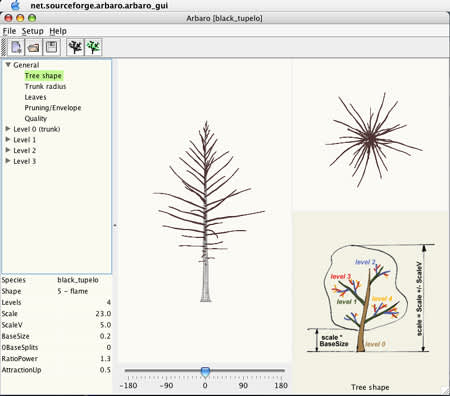
Task: Click the rotation slider track near -90
Action: coord(167,370)
